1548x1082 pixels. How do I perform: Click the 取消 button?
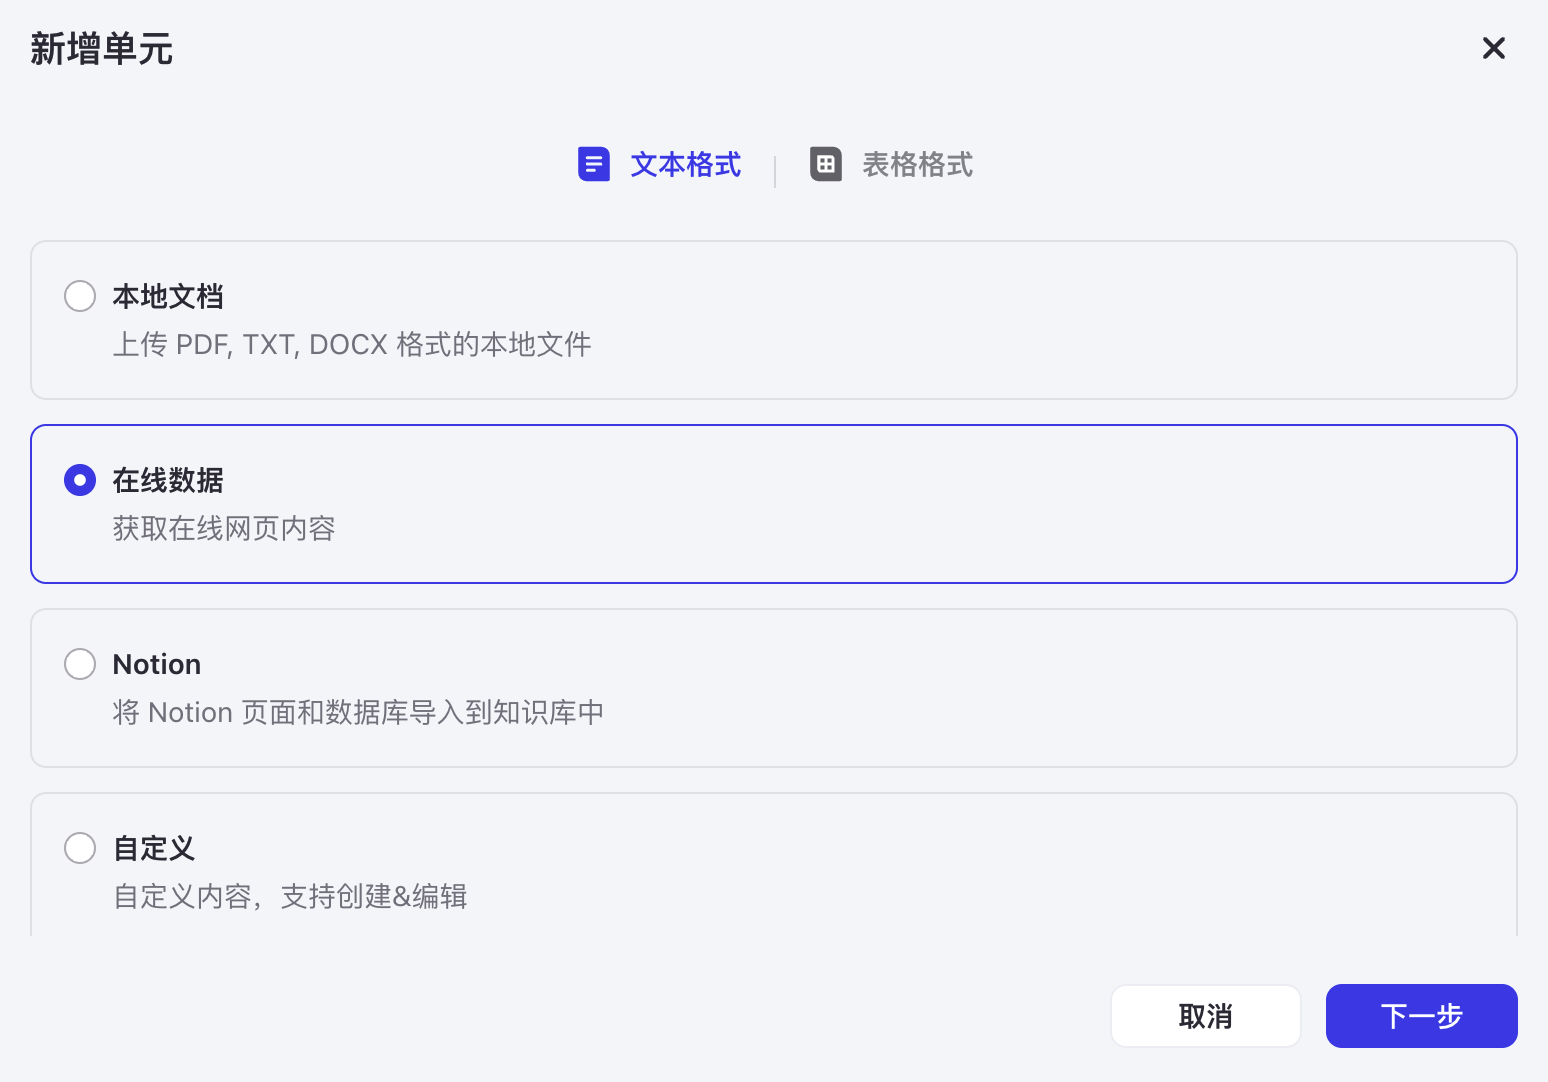pyautogui.click(x=1206, y=1016)
